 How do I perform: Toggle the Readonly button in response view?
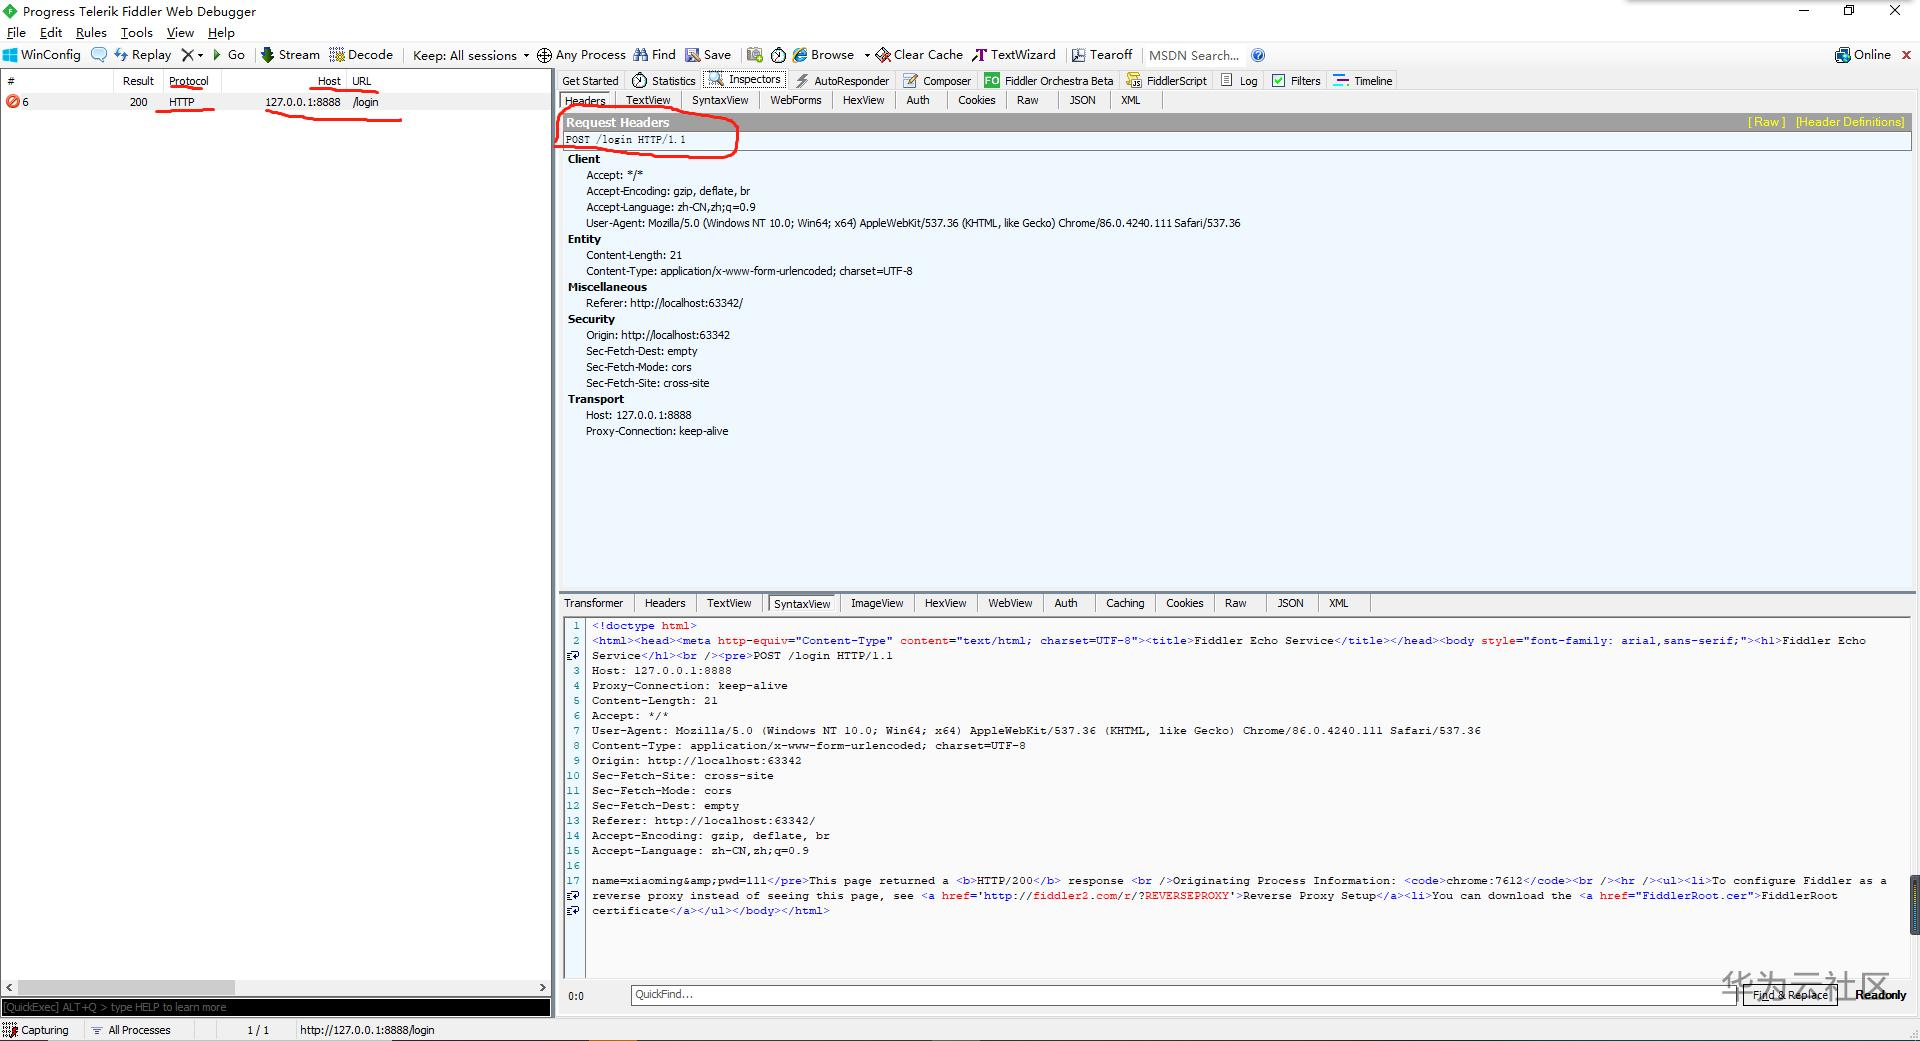click(1880, 995)
